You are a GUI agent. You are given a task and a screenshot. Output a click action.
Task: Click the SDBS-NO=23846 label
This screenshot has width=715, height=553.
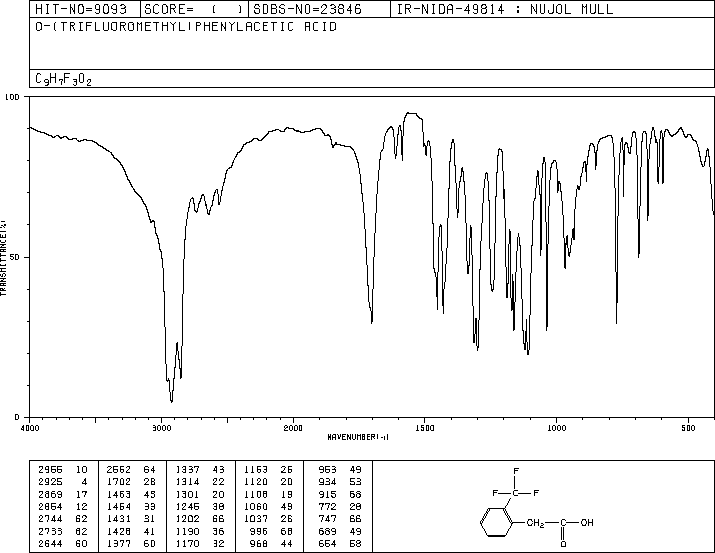coord(307,9)
